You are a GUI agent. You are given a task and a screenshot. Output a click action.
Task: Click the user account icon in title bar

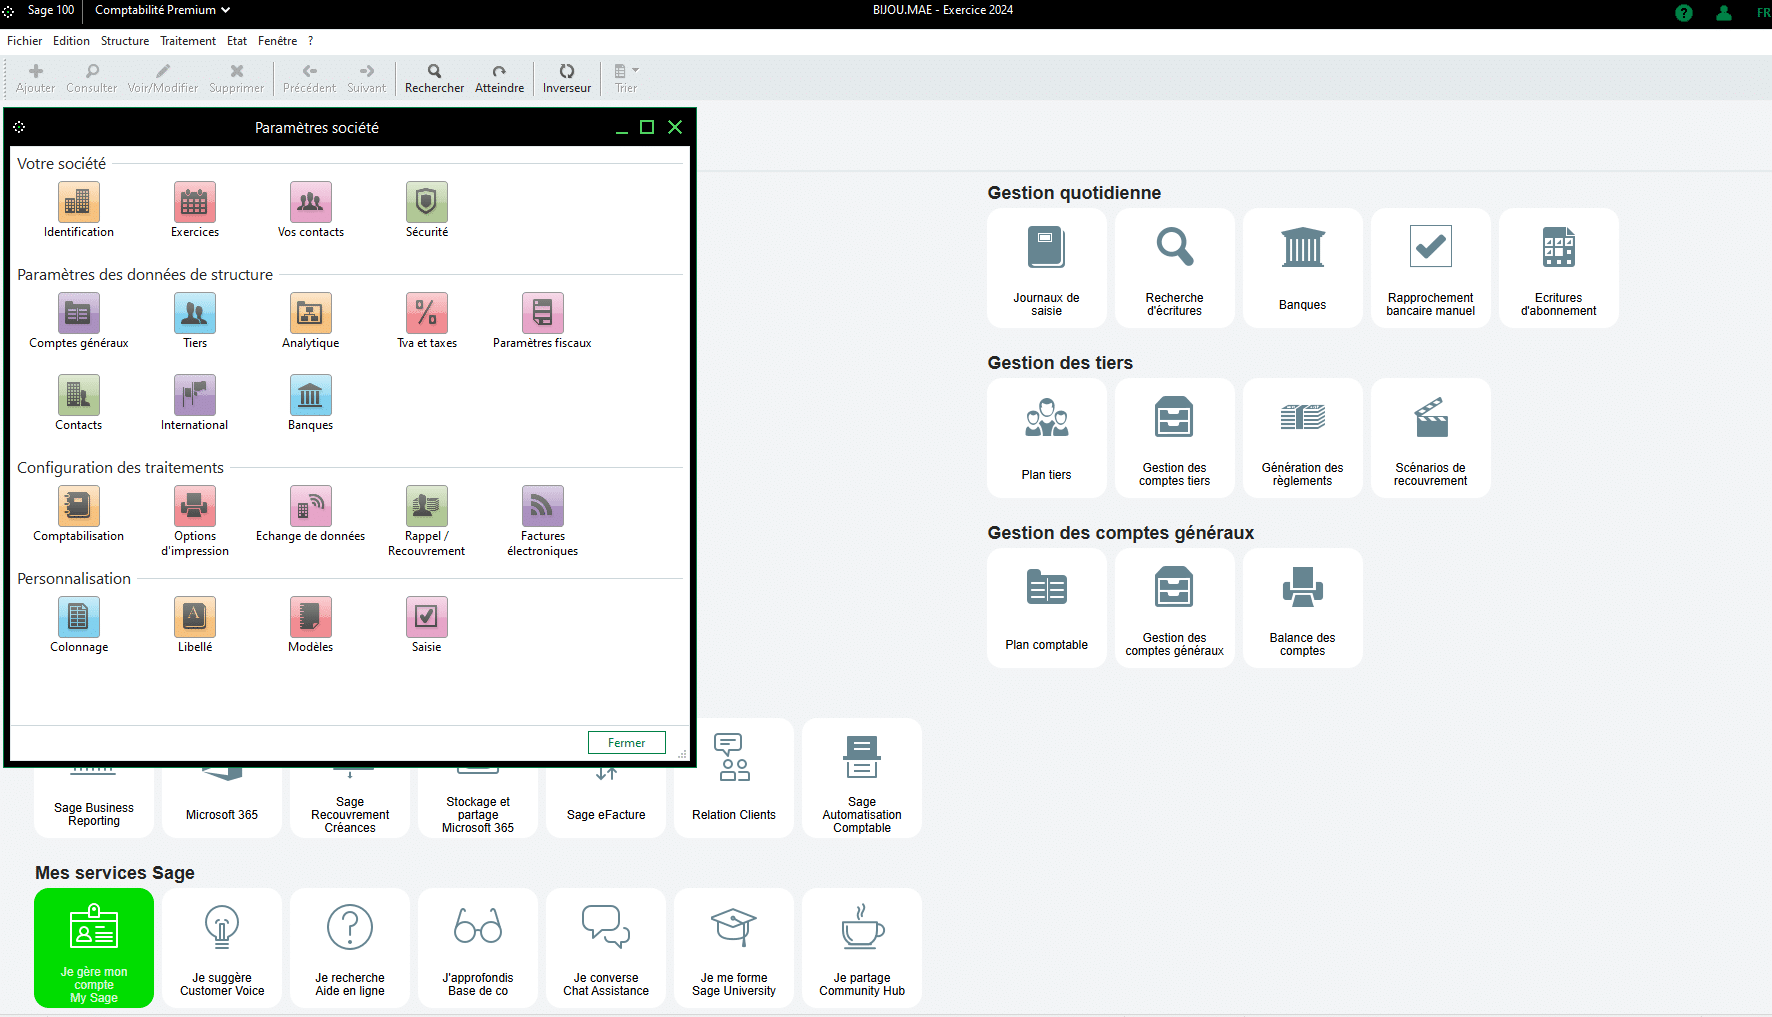coord(1724,13)
